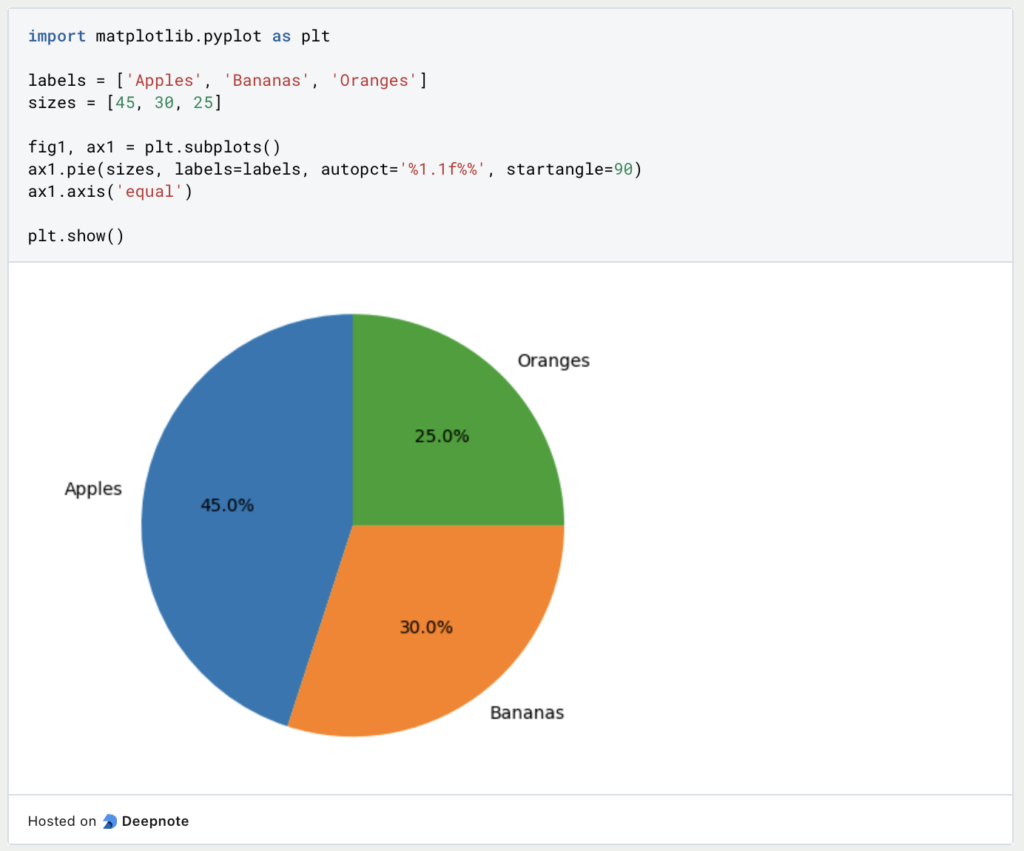Click the ax1.axis('equal') code line
This screenshot has height=851, width=1024.
[110, 191]
